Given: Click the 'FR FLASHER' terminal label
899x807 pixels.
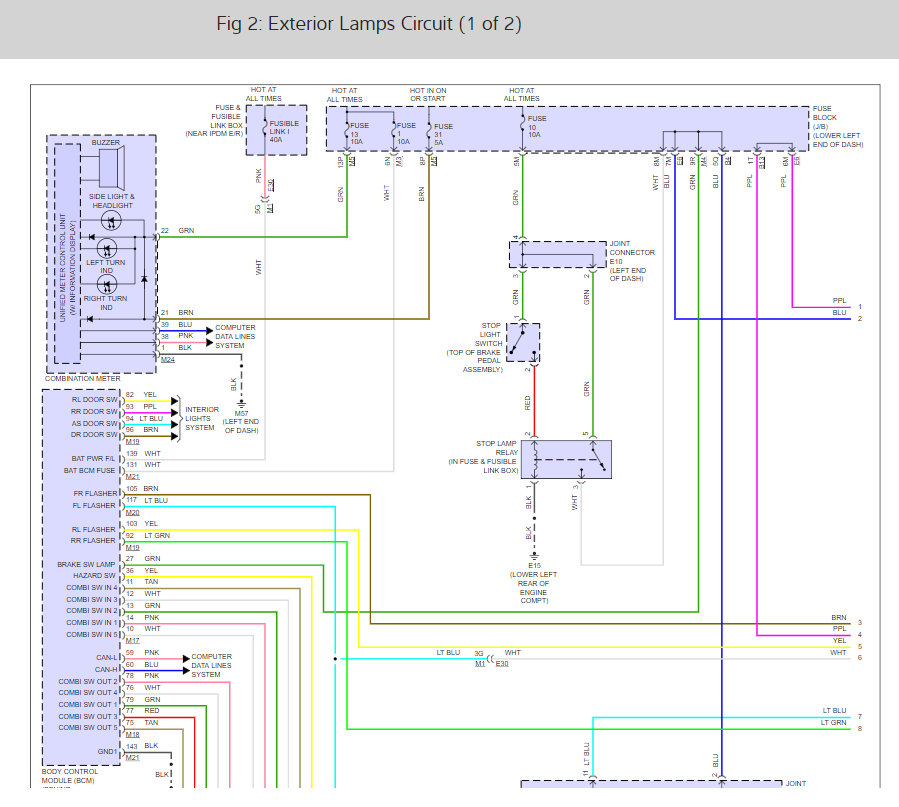Looking at the screenshot, I should coord(95,493).
